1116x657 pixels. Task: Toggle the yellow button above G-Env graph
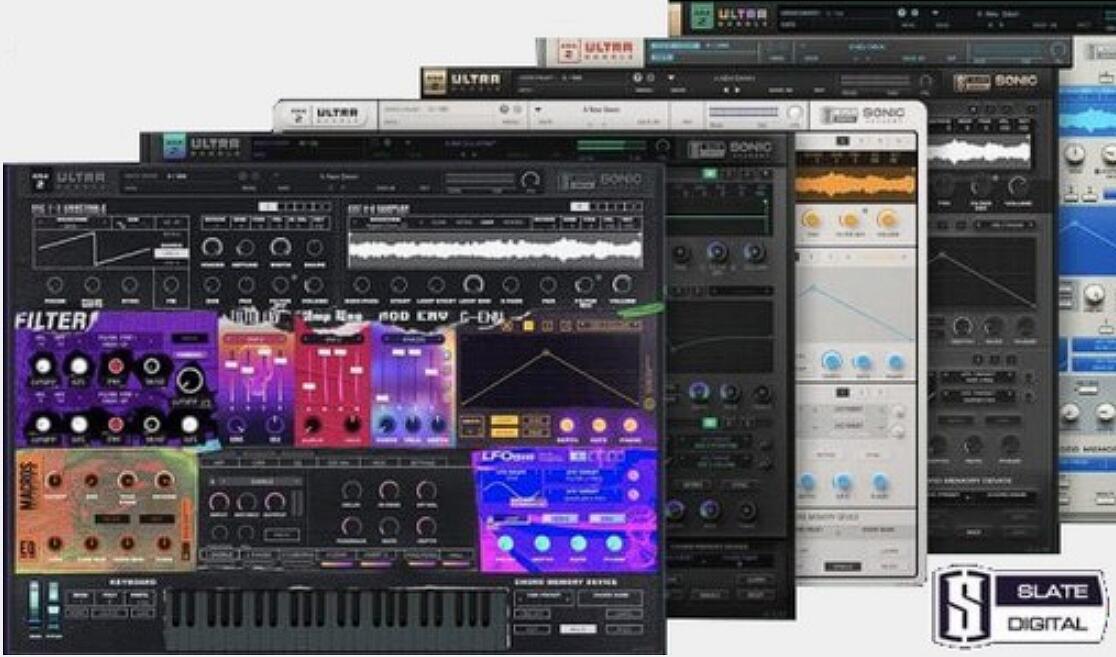click(x=526, y=326)
